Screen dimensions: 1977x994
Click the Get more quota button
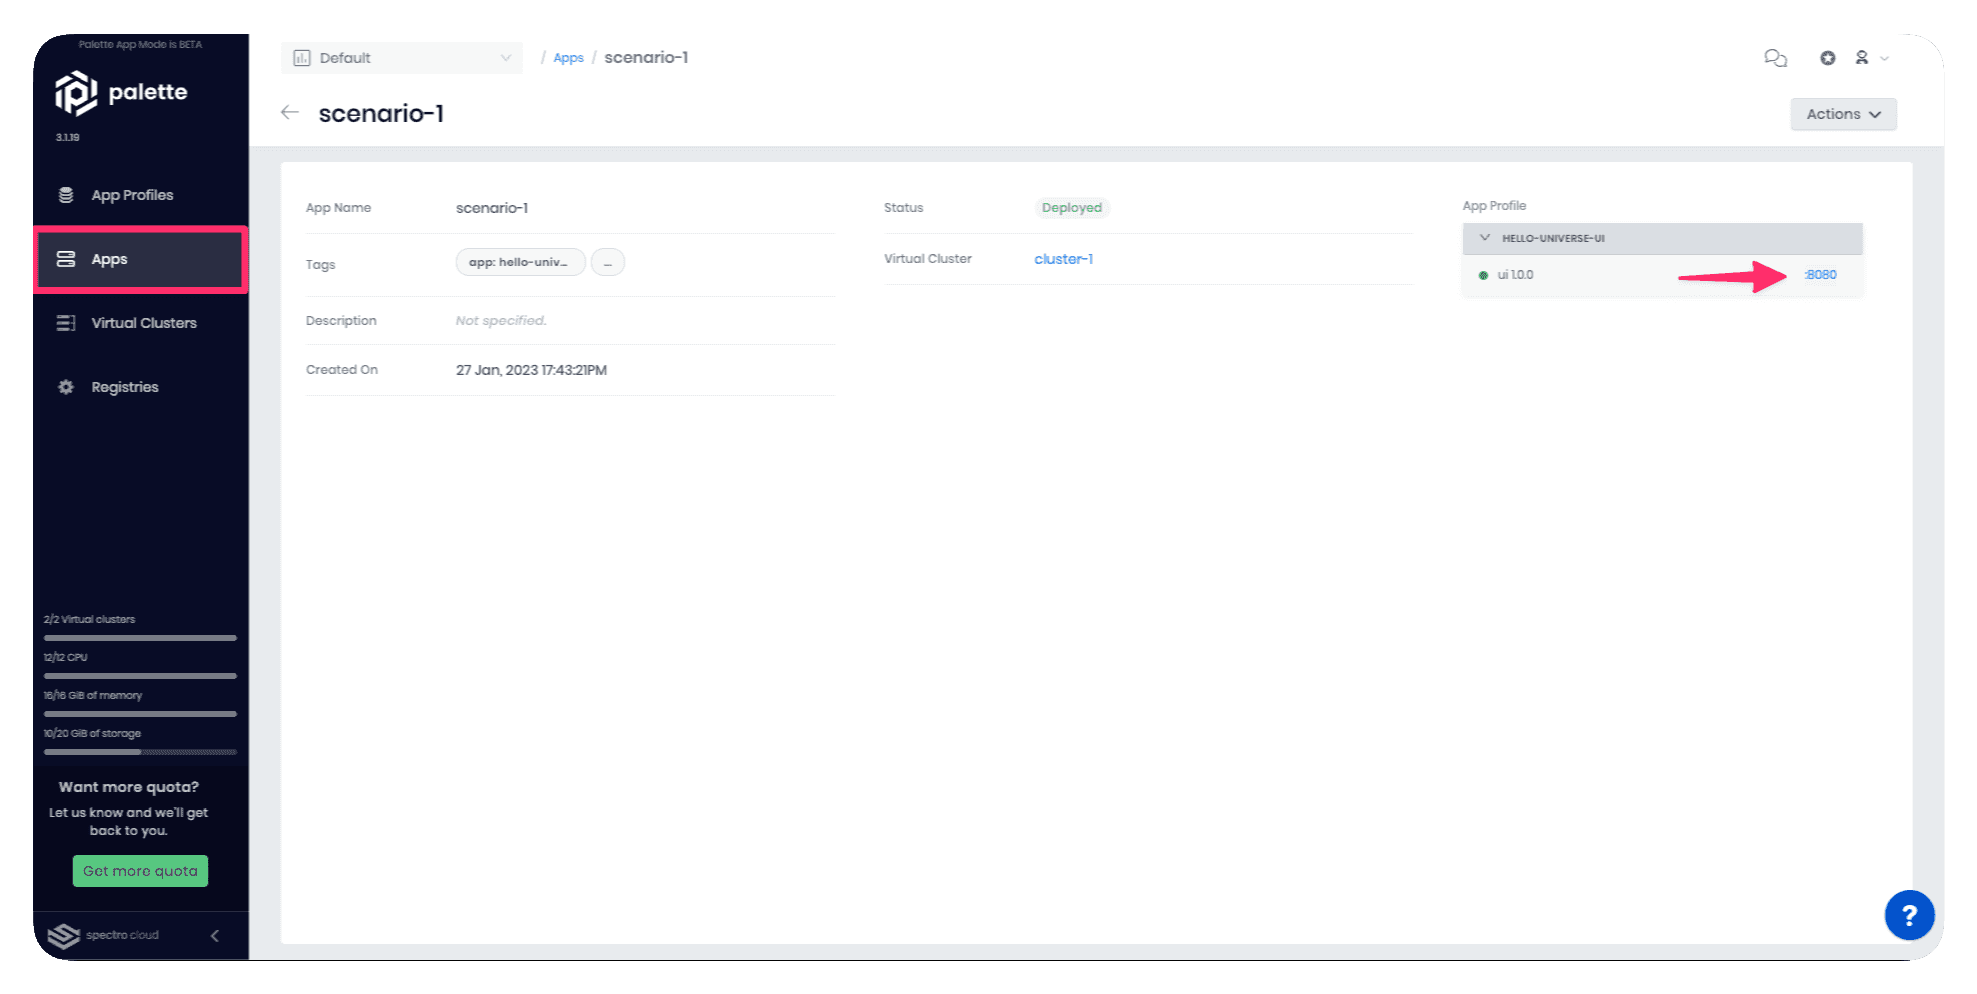pyautogui.click(x=140, y=871)
